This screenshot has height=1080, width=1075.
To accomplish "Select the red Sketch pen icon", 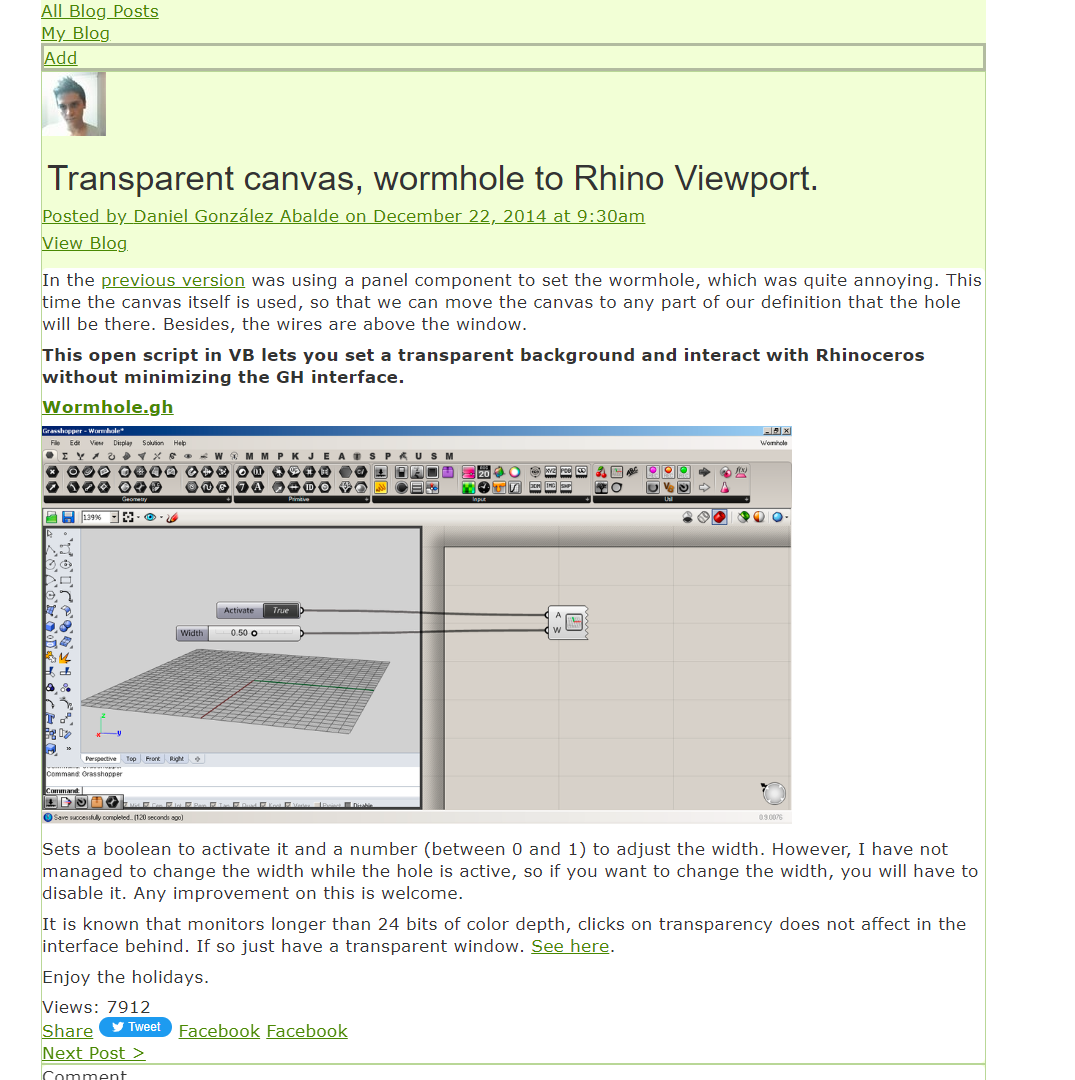I will point(172,517).
